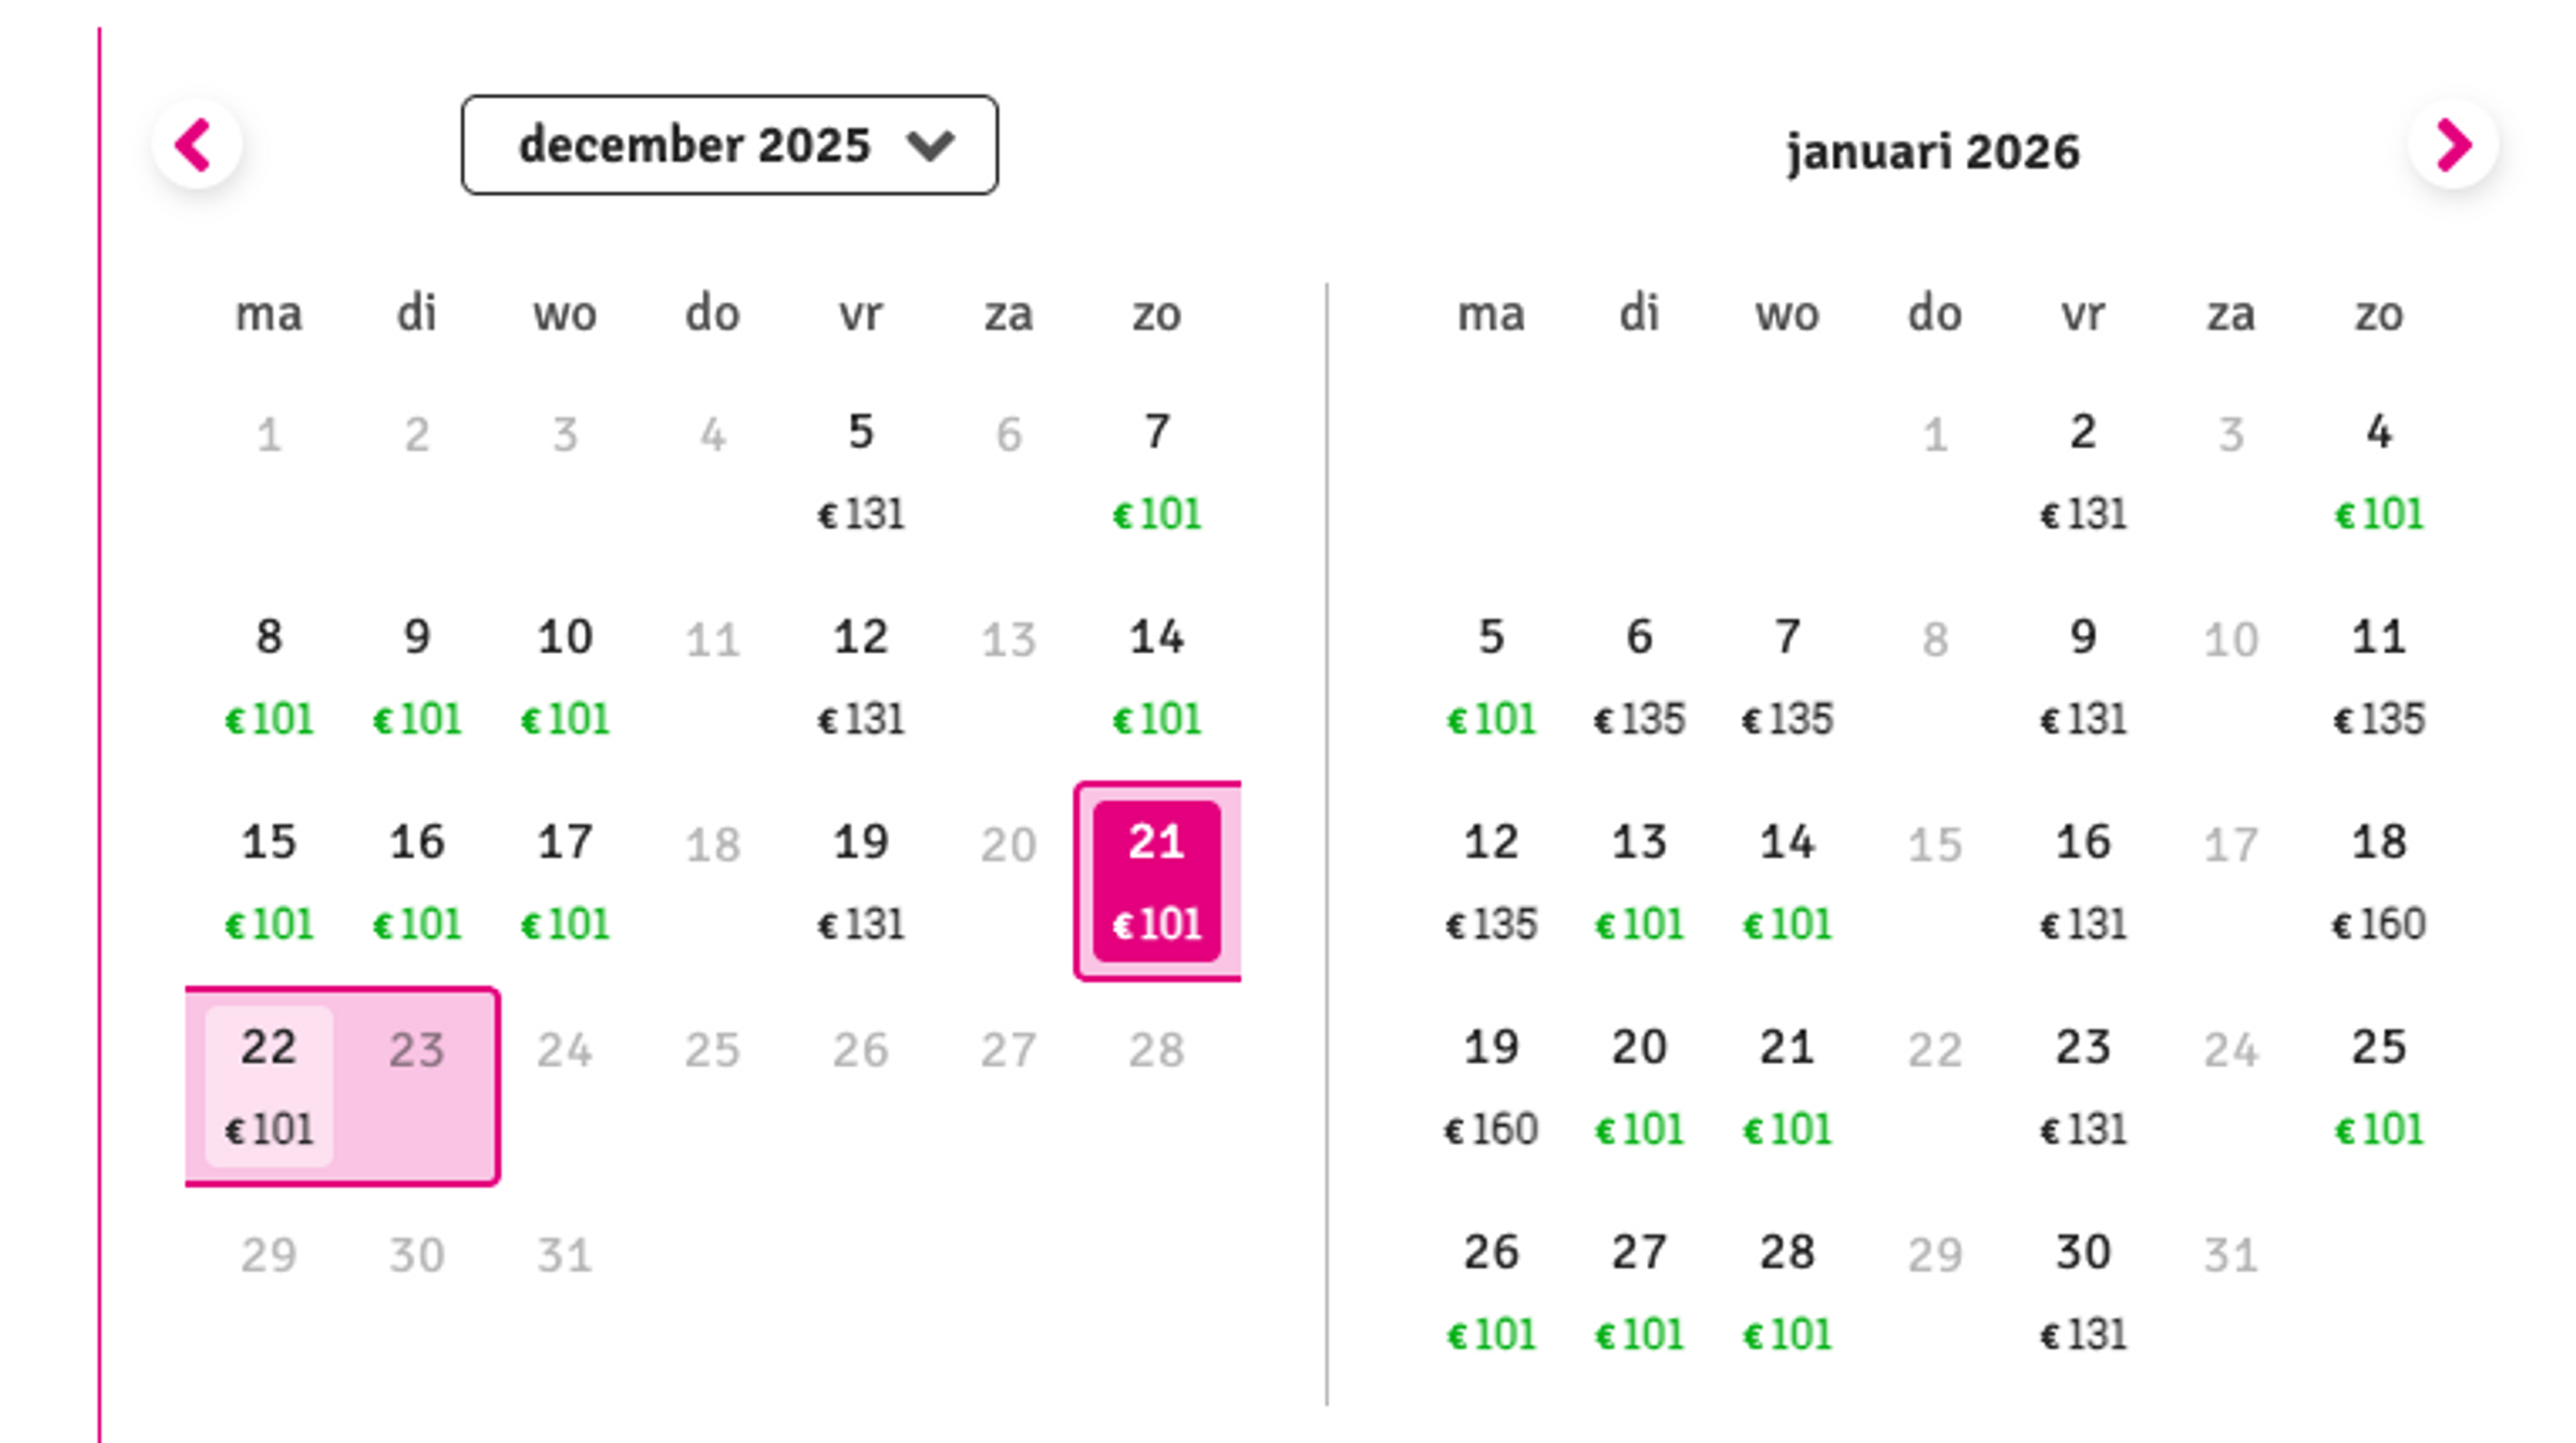
Task: Select 21 december priced €101
Action: (1156, 881)
